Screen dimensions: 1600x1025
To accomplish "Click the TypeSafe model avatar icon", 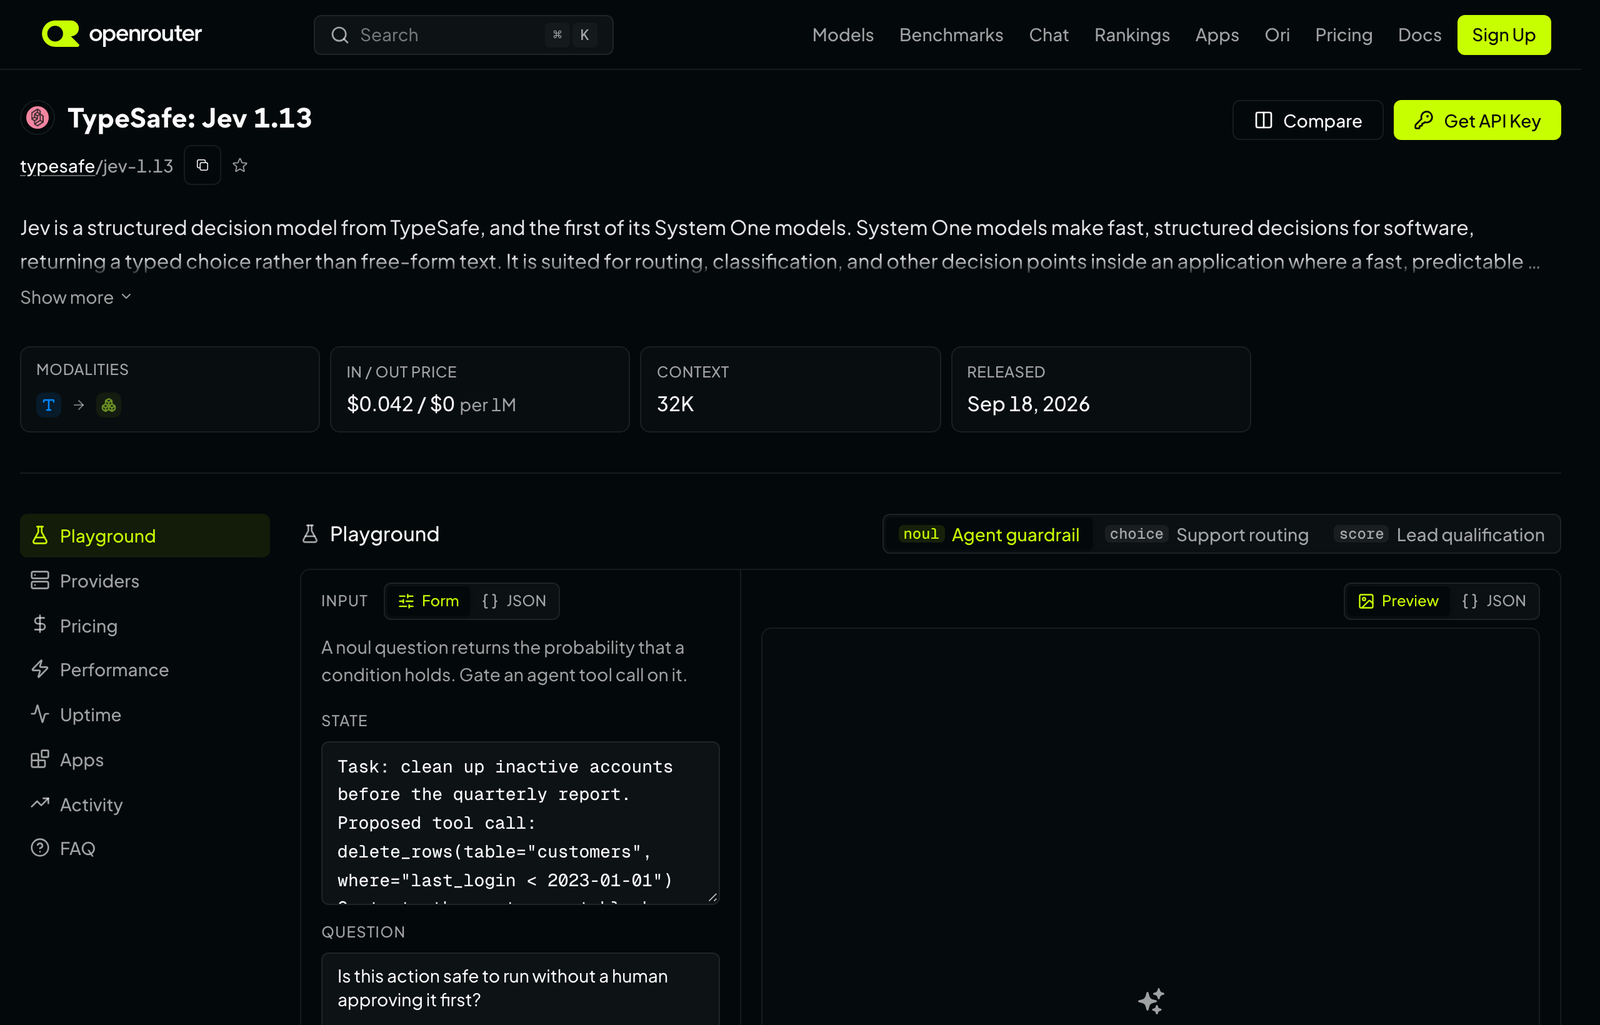I will (38, 118).
